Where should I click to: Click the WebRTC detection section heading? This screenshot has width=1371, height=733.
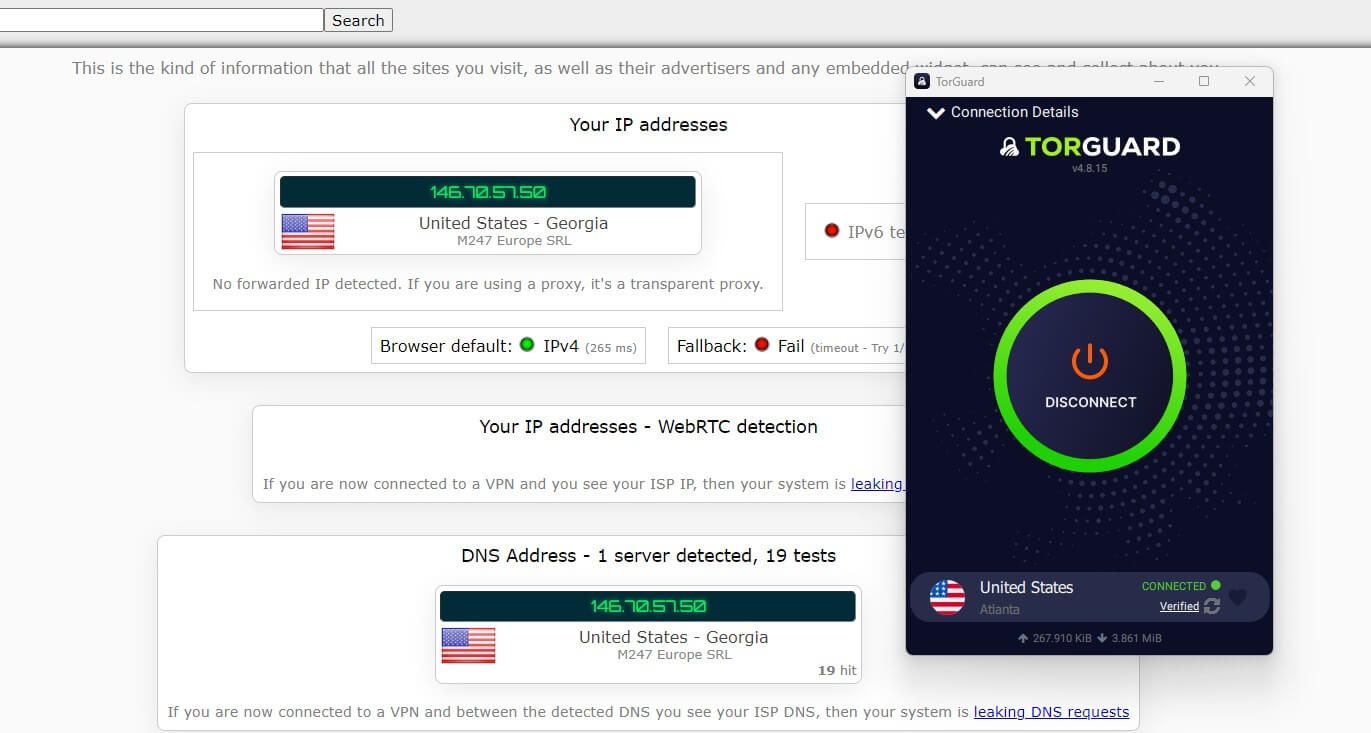pos(648,427)
